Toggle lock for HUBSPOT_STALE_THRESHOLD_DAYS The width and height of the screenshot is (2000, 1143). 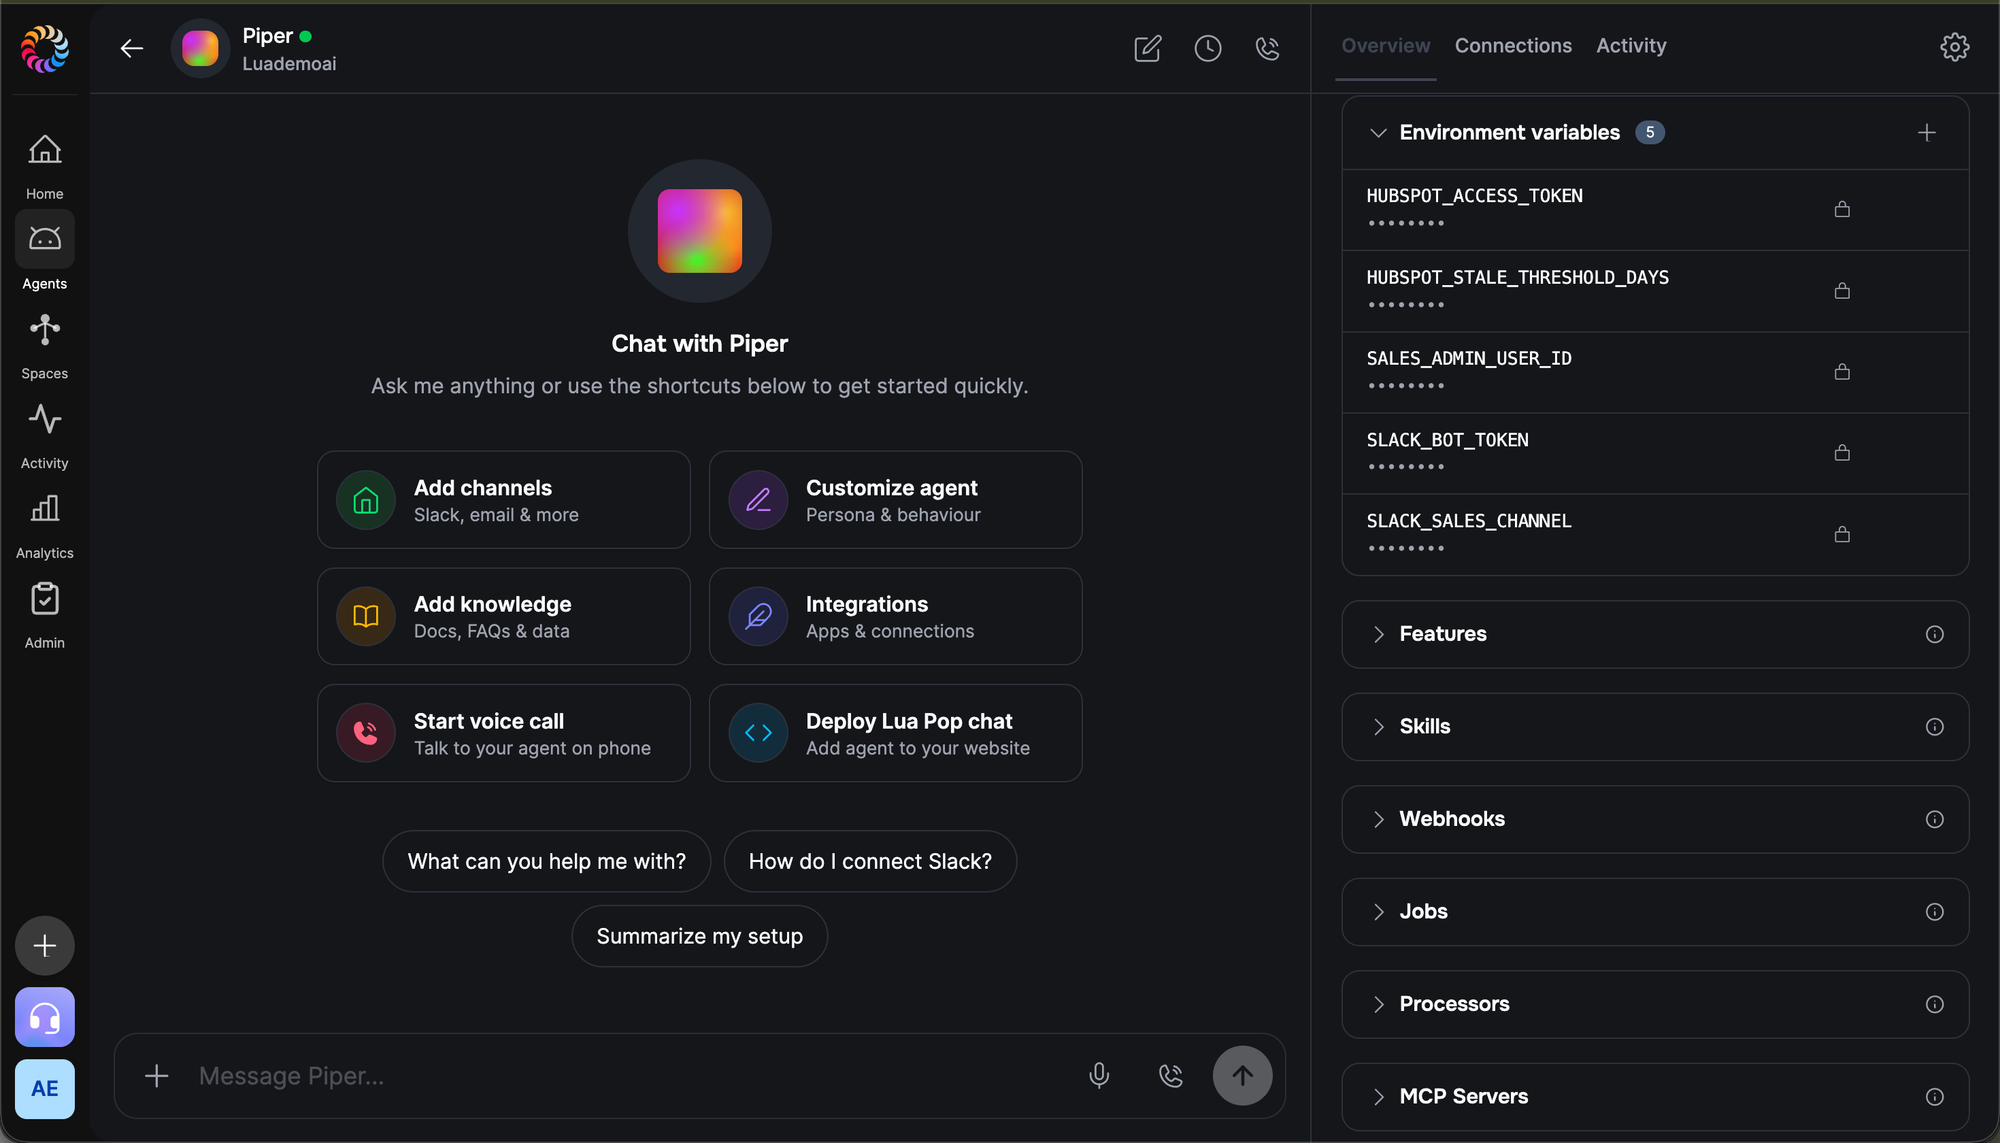[x=1842, y=291]
